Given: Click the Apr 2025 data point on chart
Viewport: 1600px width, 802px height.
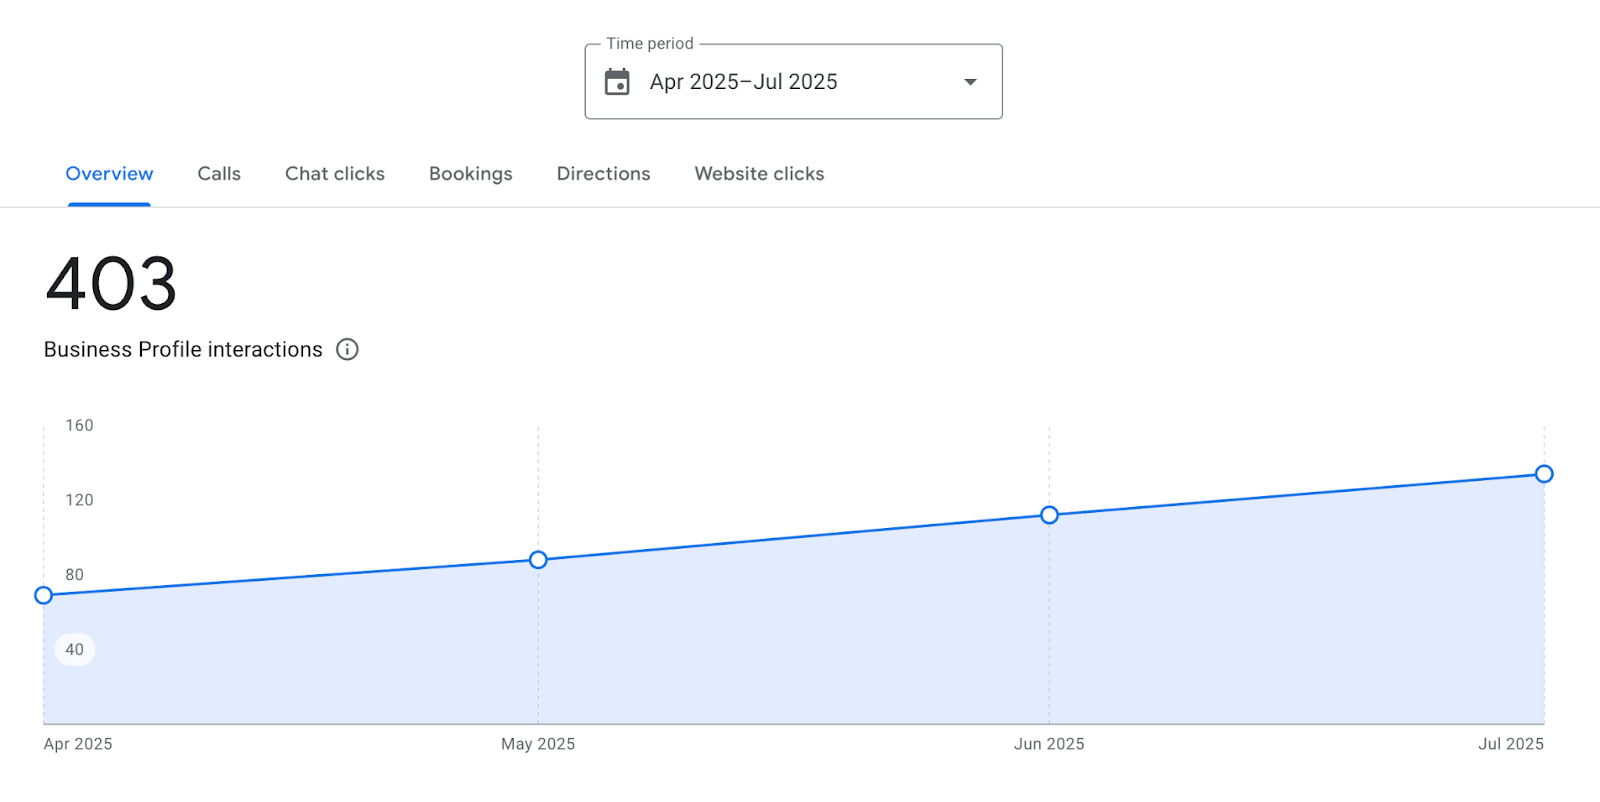Looking at the screenshot, I should coord(43,595).
